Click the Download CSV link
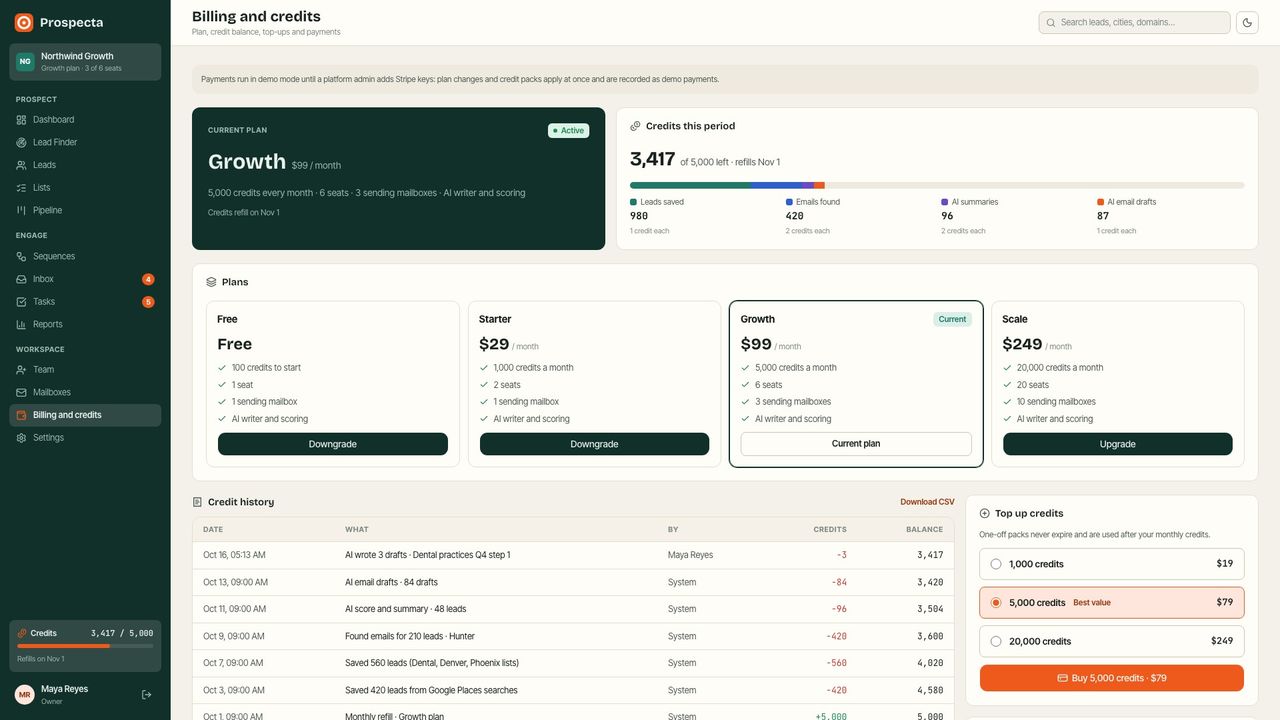Image resolution: width=1280 pixels, height=720 pixels. pos(927,502)
